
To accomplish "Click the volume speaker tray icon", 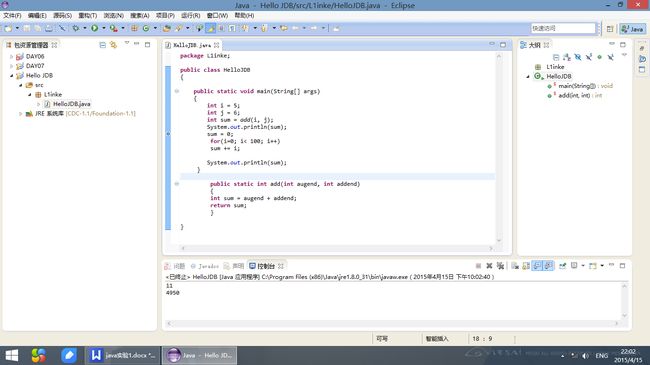I will [585, 356].
